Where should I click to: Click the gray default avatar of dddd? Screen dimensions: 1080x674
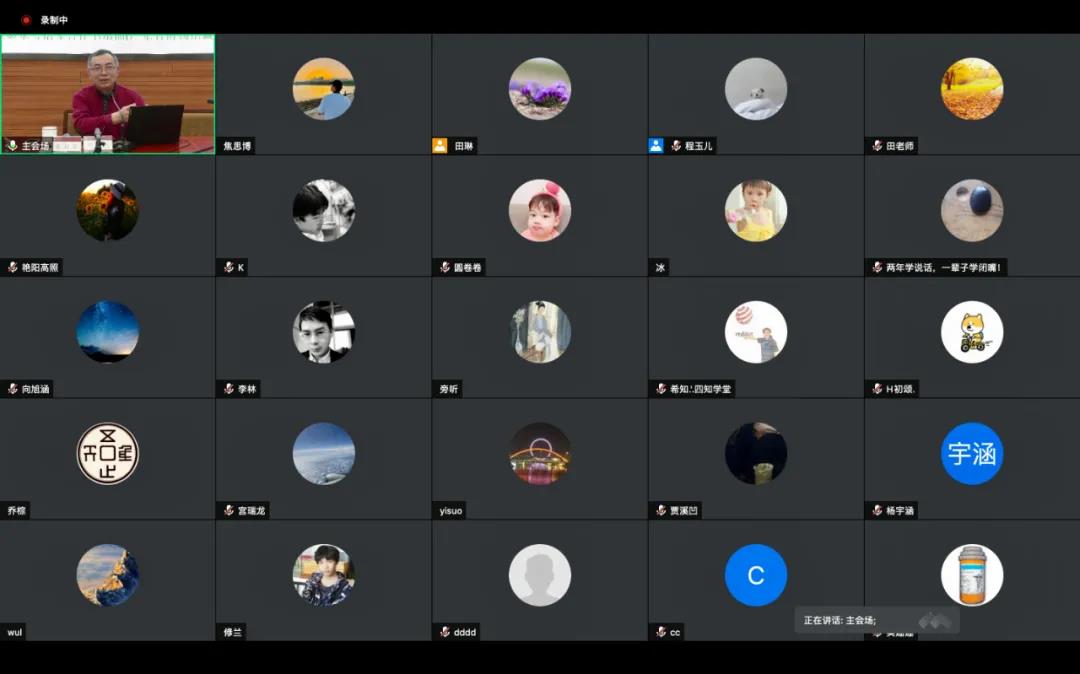pos(539,575)
